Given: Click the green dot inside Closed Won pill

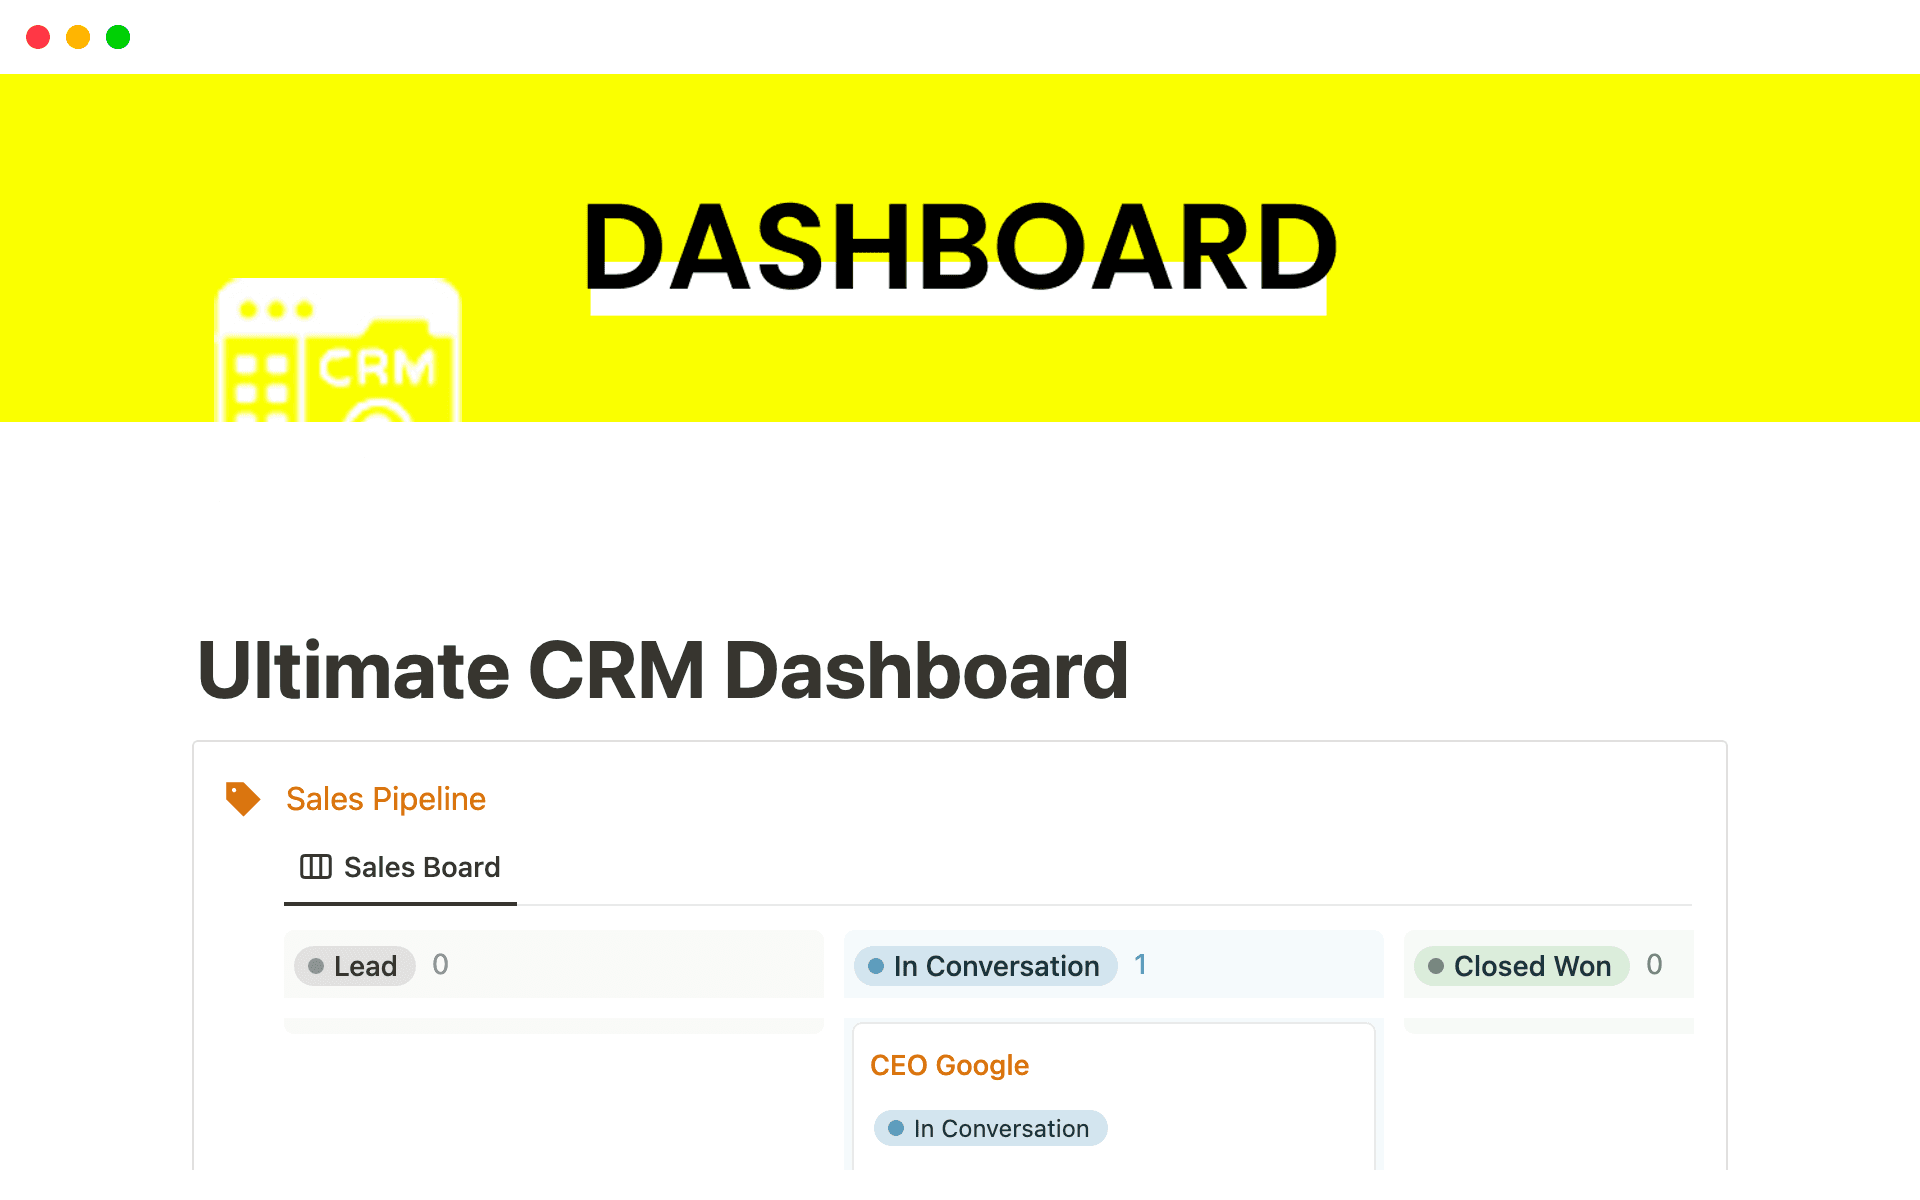Looking at the screenshot, I should click(1436, 966).
